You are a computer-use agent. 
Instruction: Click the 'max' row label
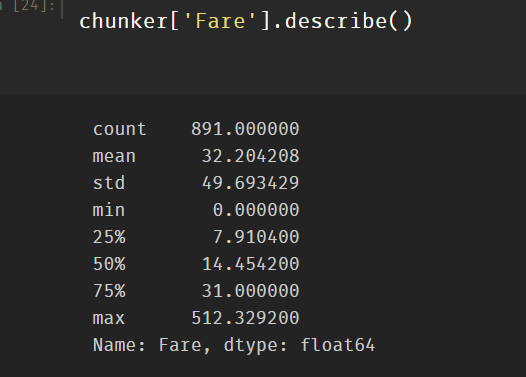[109, 318]
